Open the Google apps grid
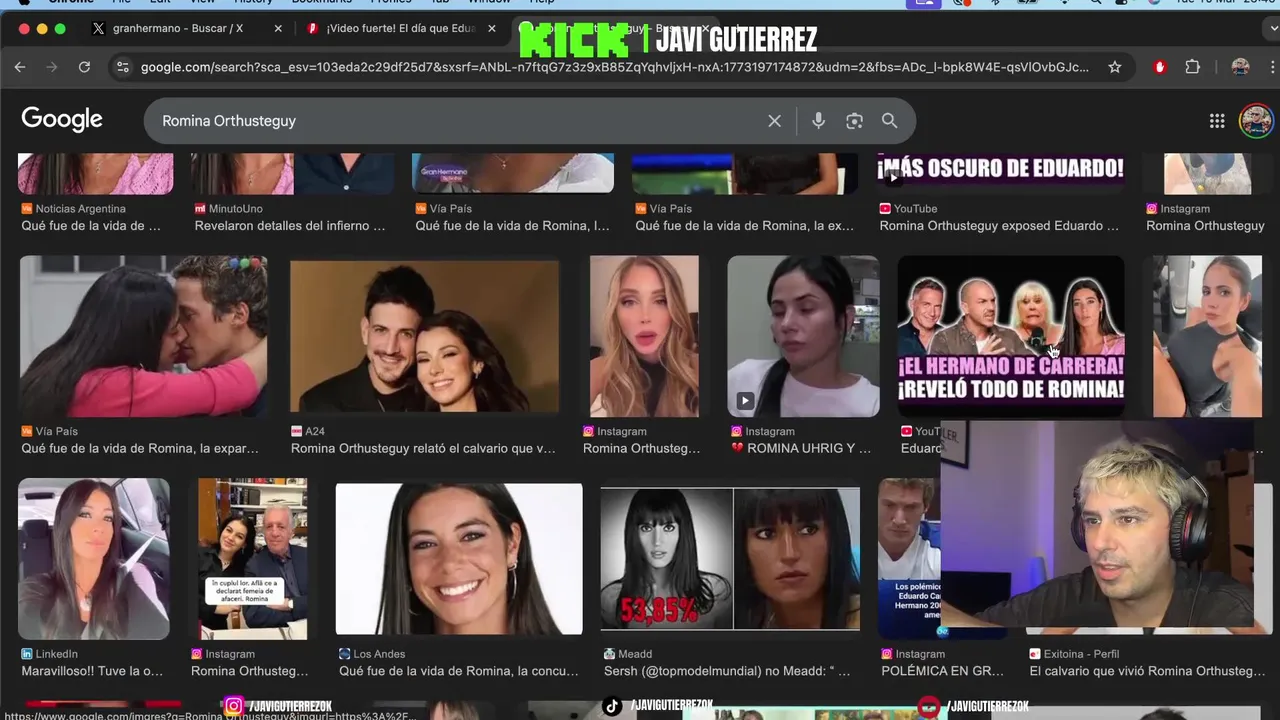This screenshot has height=720, width=1280. [x=1217, y=121]
